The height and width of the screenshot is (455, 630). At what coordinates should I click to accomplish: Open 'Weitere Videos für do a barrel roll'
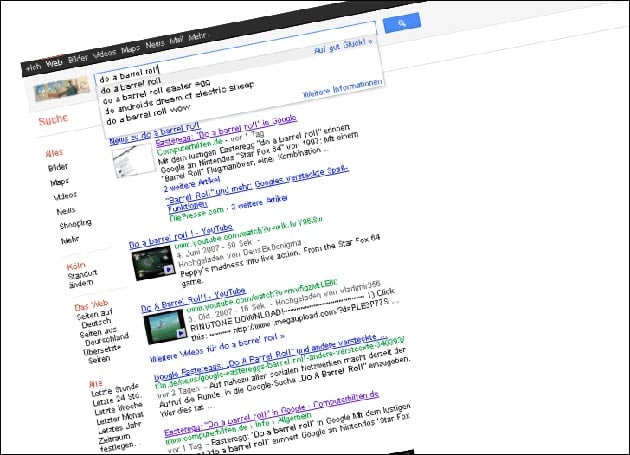coord(217,347)
